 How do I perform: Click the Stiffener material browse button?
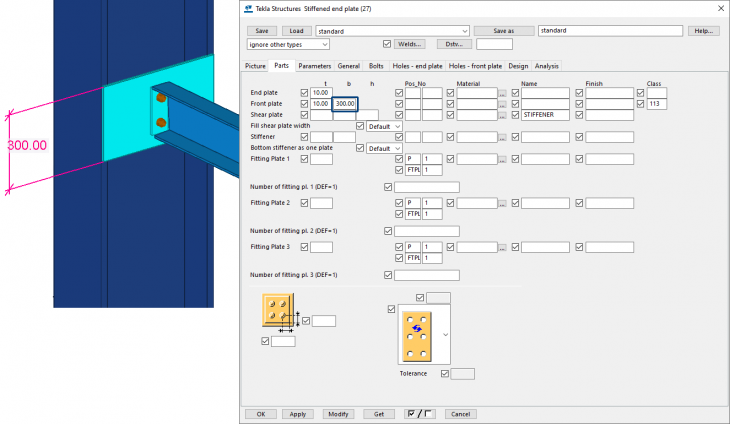pyautogui.click(x=502, y=137)
